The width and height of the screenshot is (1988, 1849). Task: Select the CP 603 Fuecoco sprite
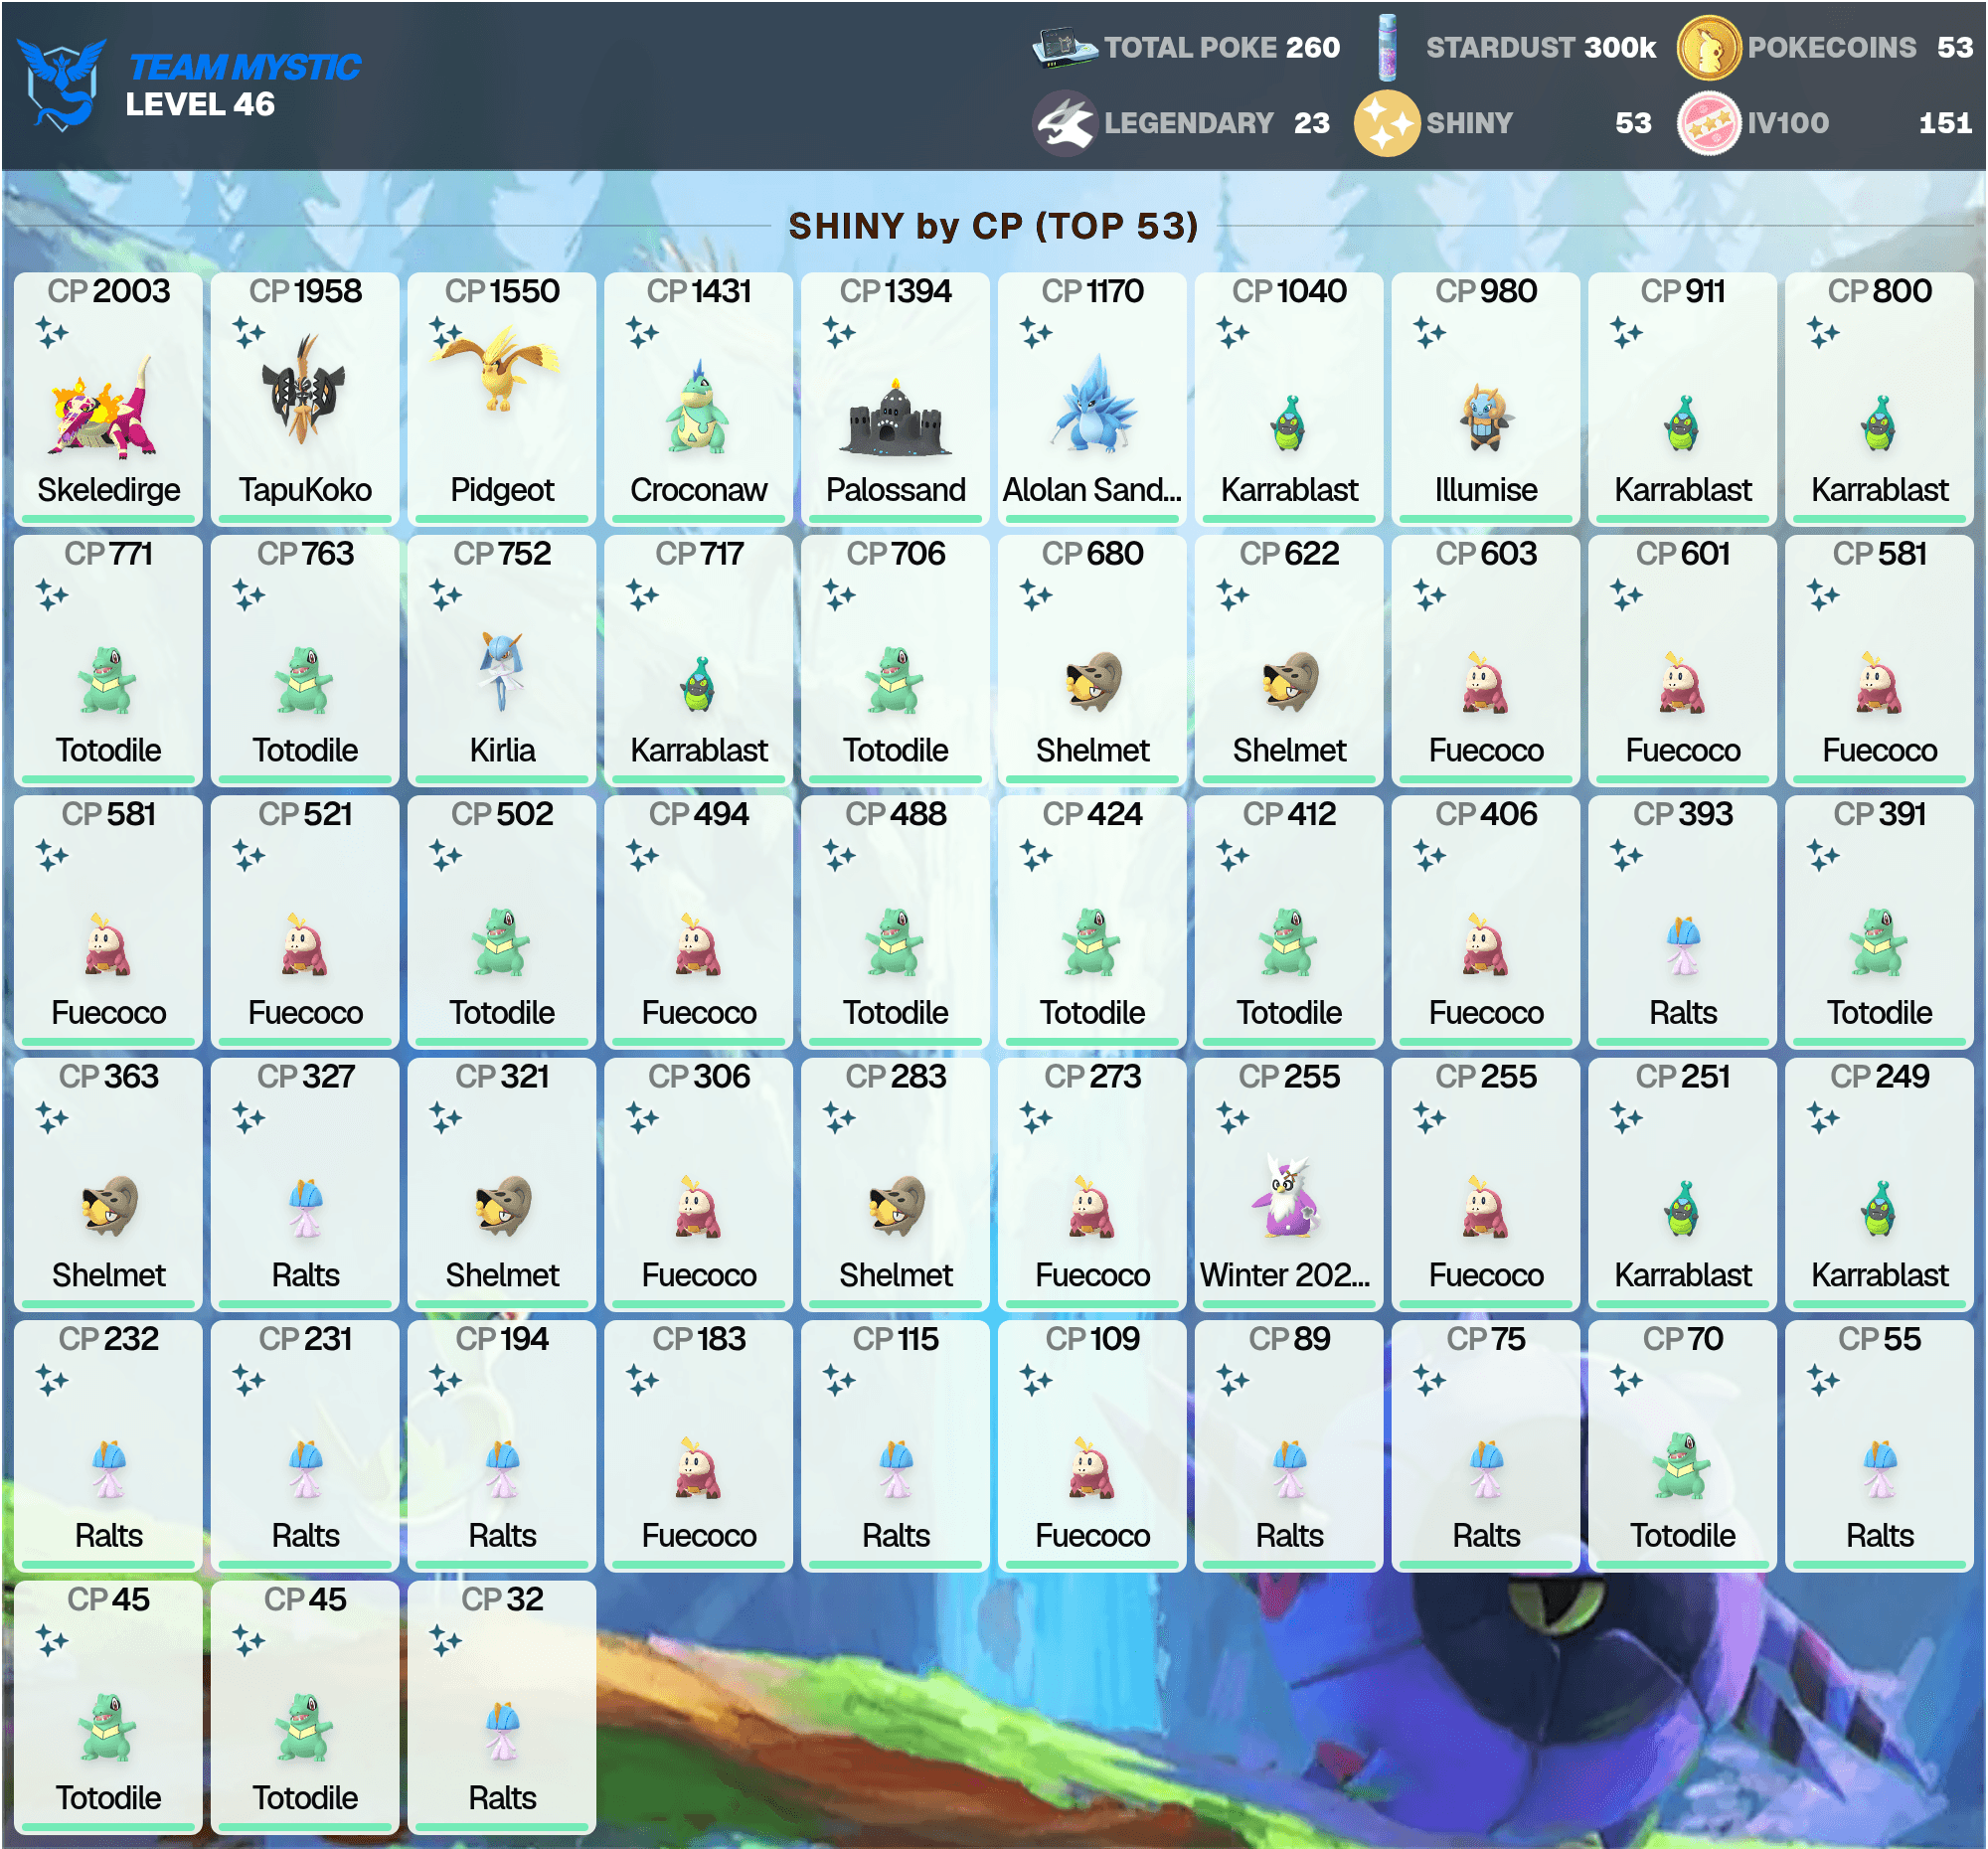(1484, 683)
